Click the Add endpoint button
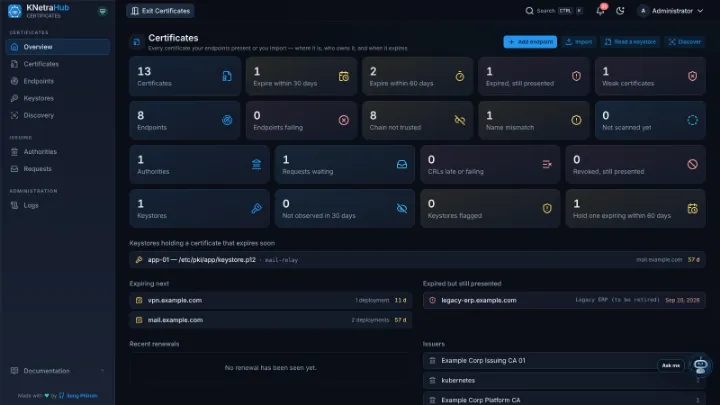 tap(530, 42)
